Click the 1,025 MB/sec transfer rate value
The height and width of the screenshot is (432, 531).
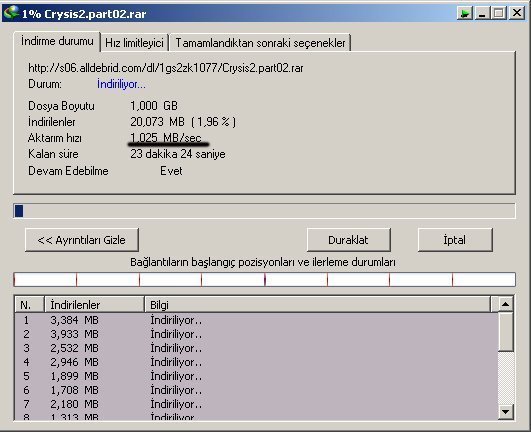click(166, 138)
